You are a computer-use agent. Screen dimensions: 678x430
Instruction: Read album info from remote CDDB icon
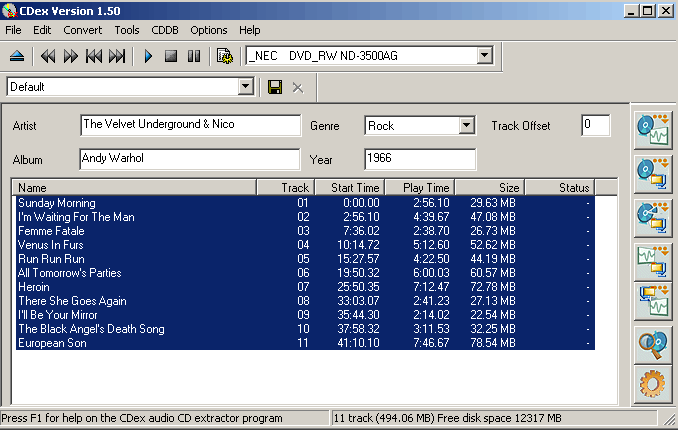pyautogui.click(x=653, y=345)
